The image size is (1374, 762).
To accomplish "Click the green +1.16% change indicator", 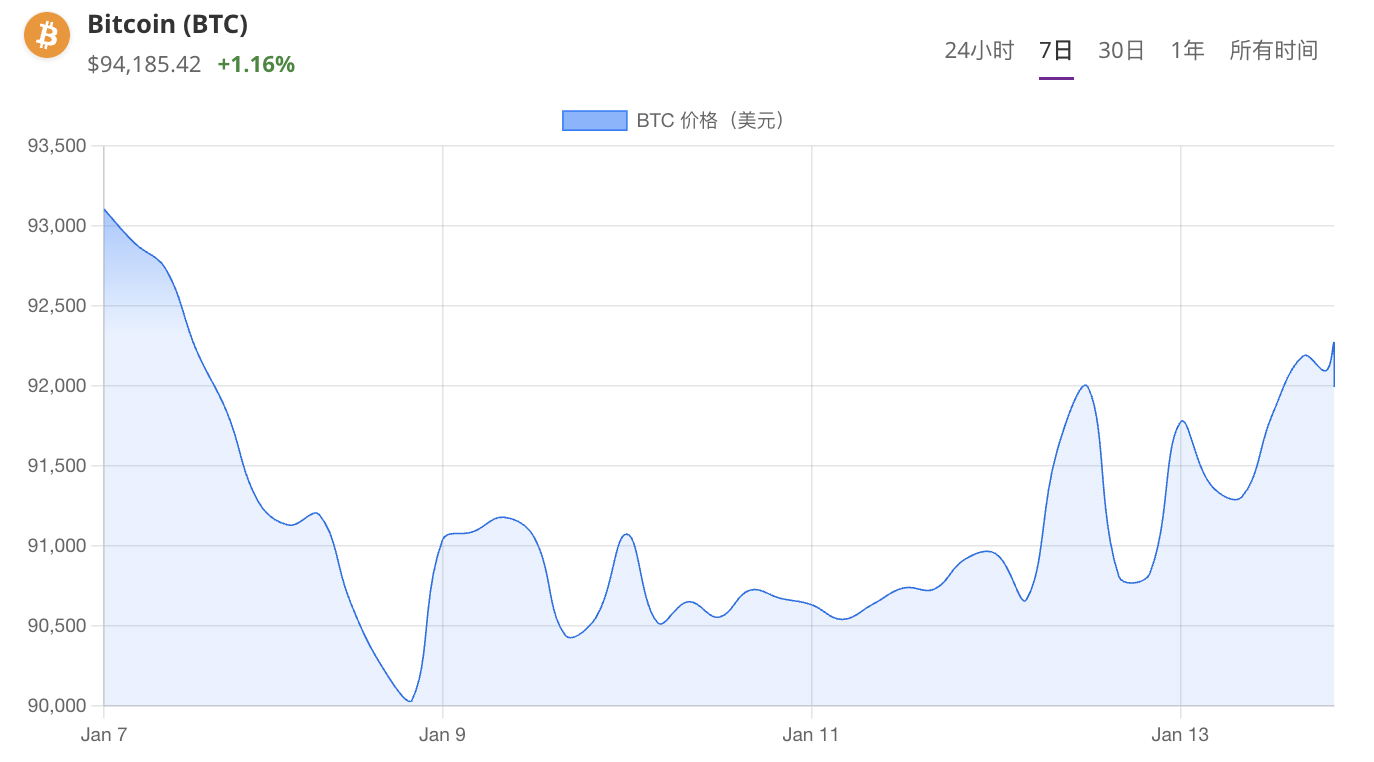I will [x=256, y=65].
